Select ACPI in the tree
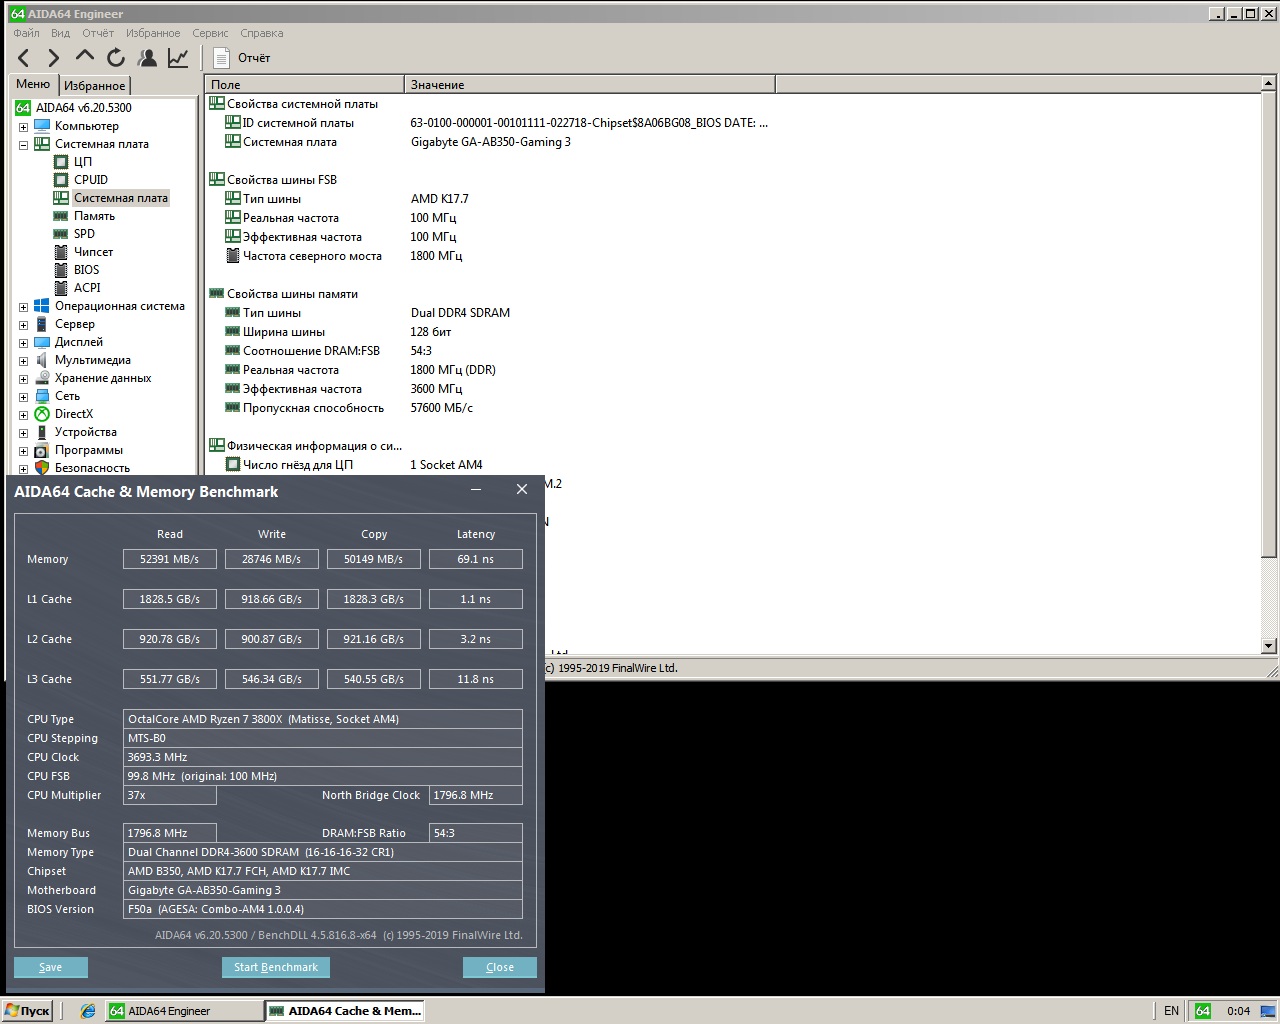The image size is (1280, 1024). pos(87,288)
